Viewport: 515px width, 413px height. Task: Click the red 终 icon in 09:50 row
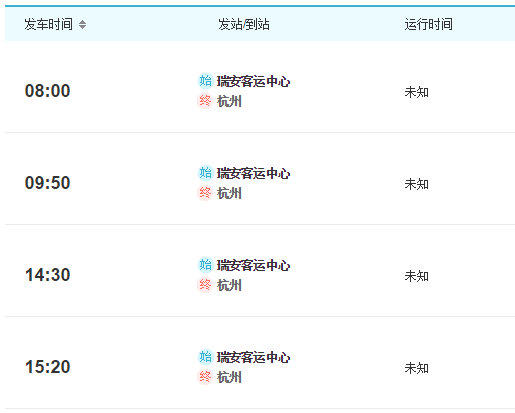pyautogui.click(x=205, y=193)
